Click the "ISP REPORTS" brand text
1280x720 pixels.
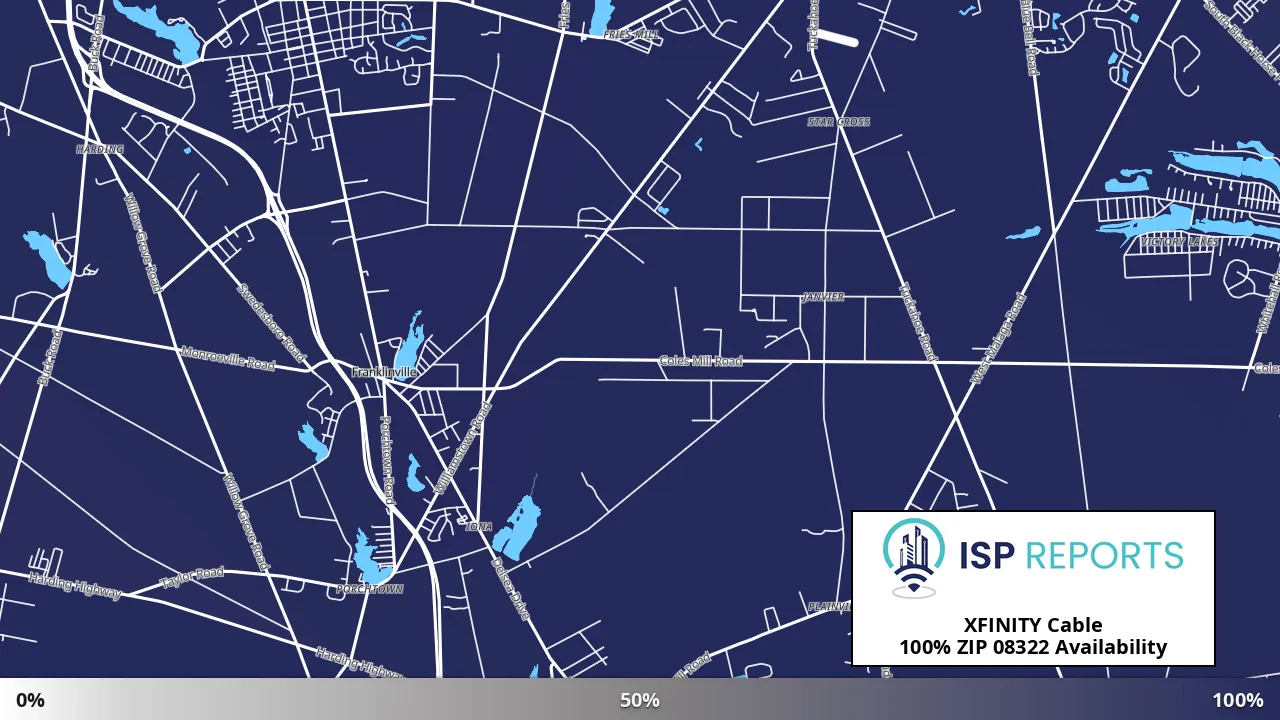pyautogui.click(x=1071, y=555)
